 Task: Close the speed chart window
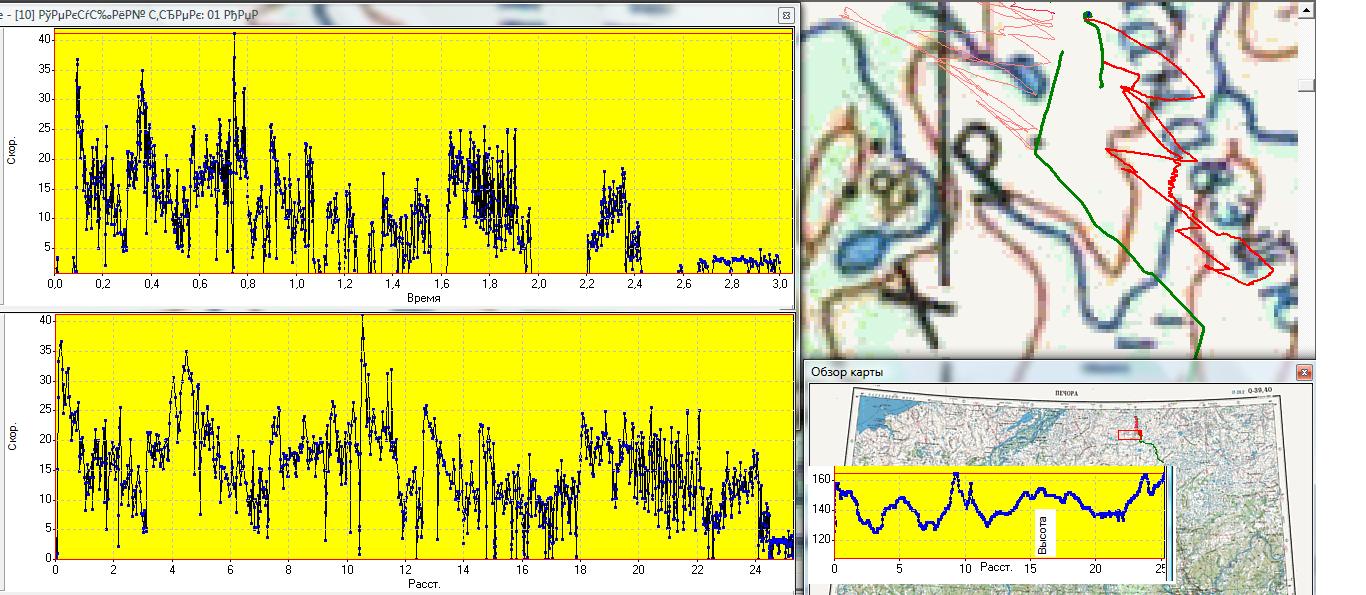787,15
